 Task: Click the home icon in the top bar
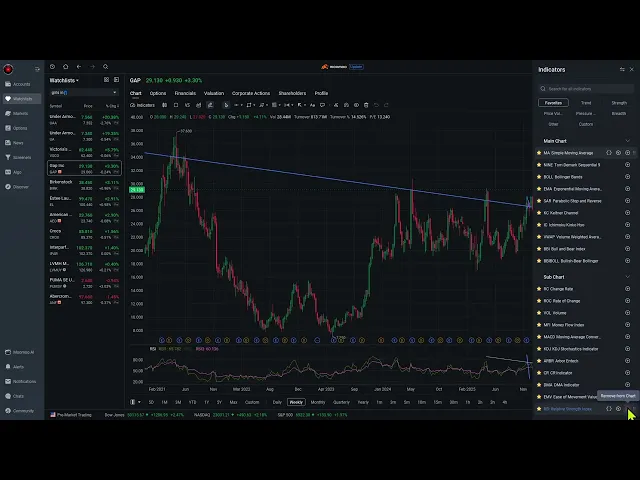pyautogui.click(x=66, y=67)
